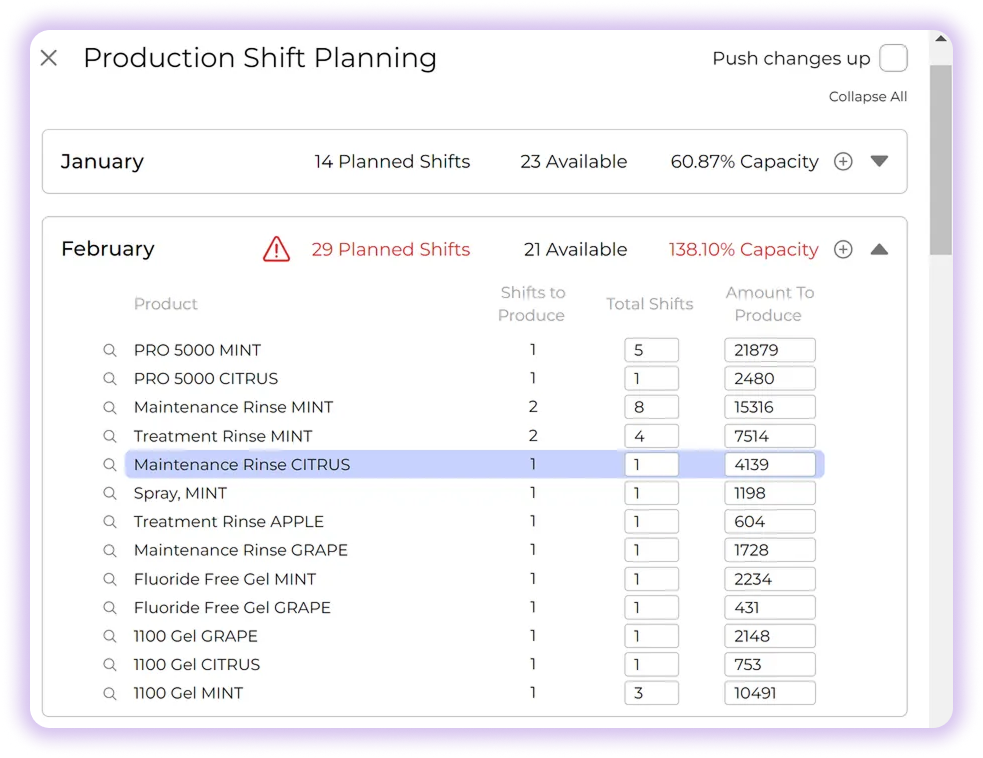This screenshot has height=758, width=983.
Task: Click magnifier icon beside Fluoride Free Gel MINT
Action: (110, 579)
